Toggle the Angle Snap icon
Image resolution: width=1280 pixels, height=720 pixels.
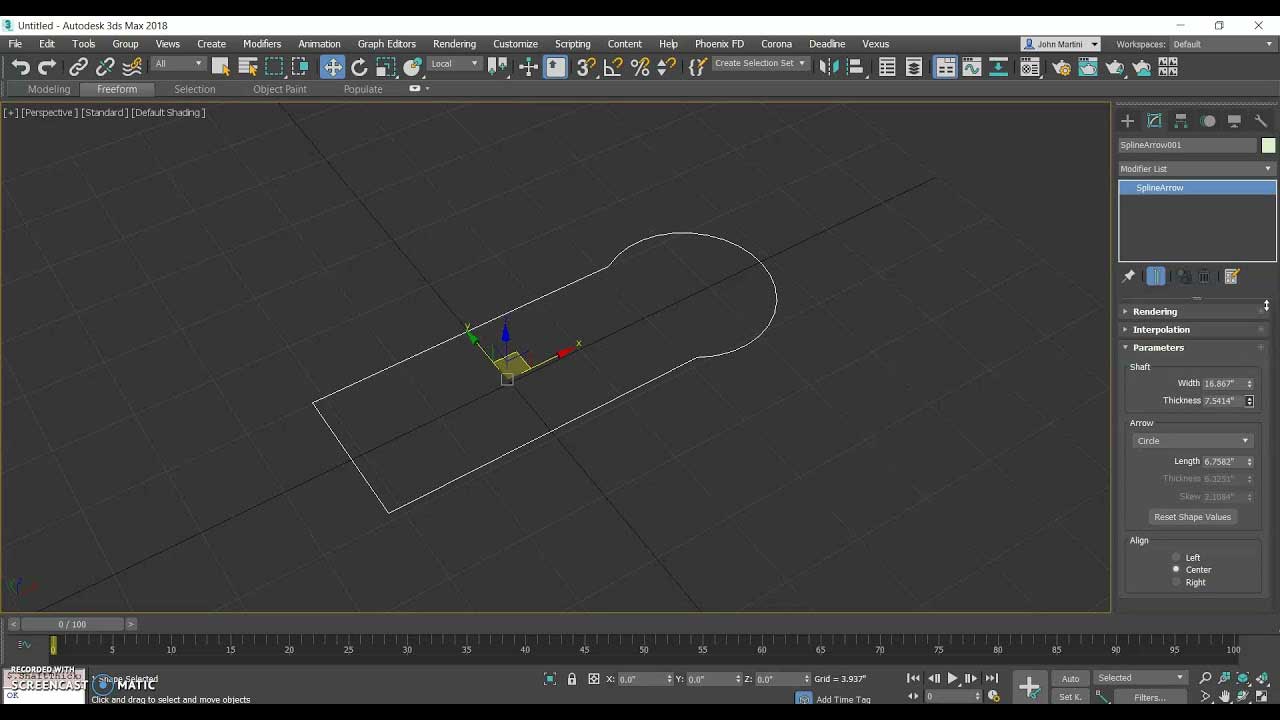613,67
